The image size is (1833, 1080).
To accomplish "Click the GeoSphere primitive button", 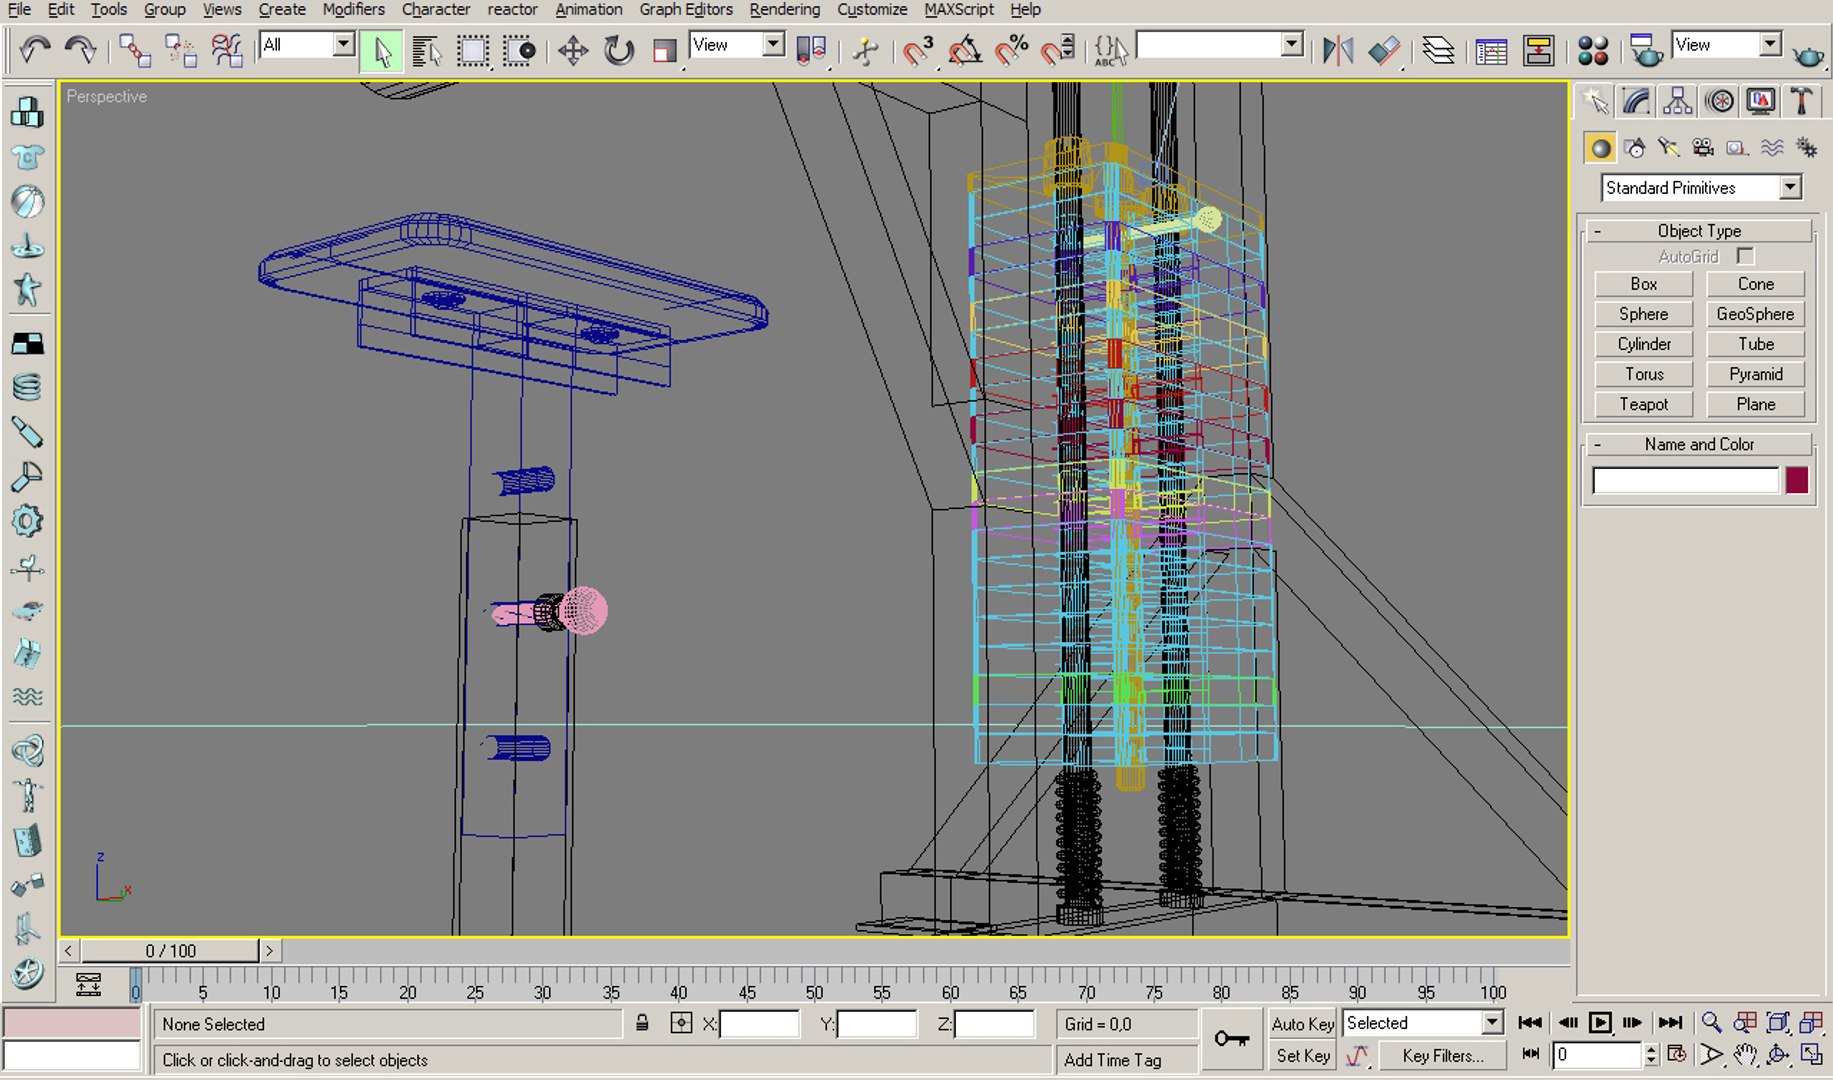I will pyautogui.click(x=1755, y=314).
